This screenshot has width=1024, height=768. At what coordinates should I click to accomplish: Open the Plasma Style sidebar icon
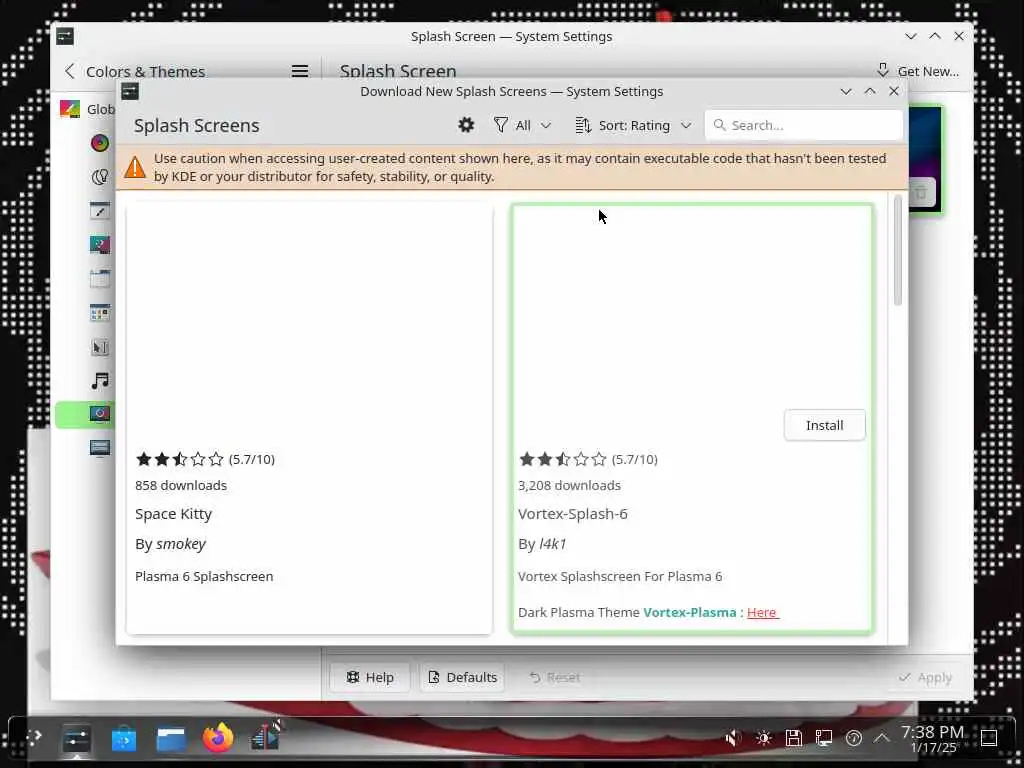tap(100, 244)
